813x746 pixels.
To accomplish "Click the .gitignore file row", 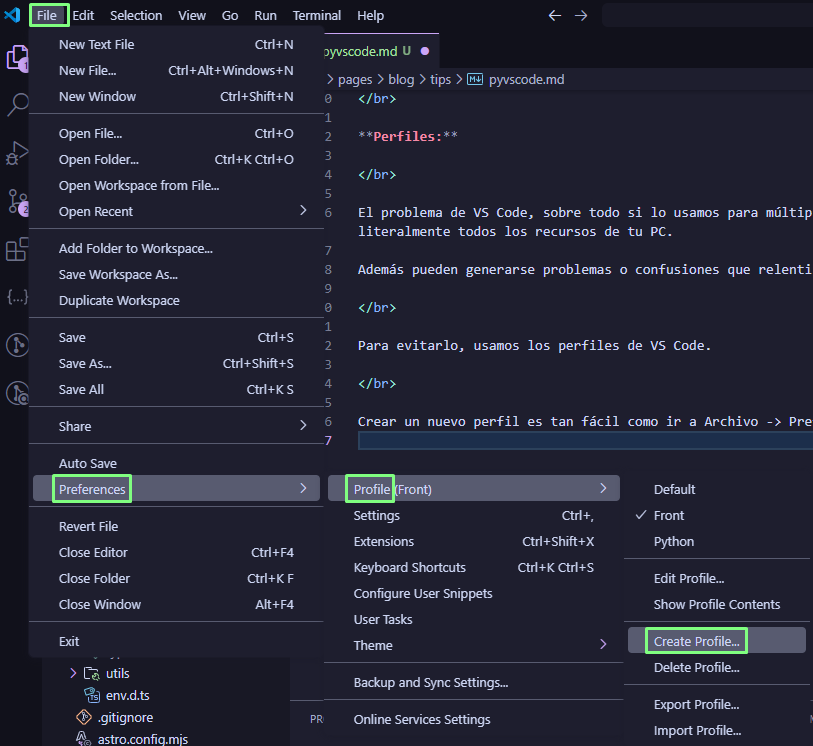I will coord(166,717).
